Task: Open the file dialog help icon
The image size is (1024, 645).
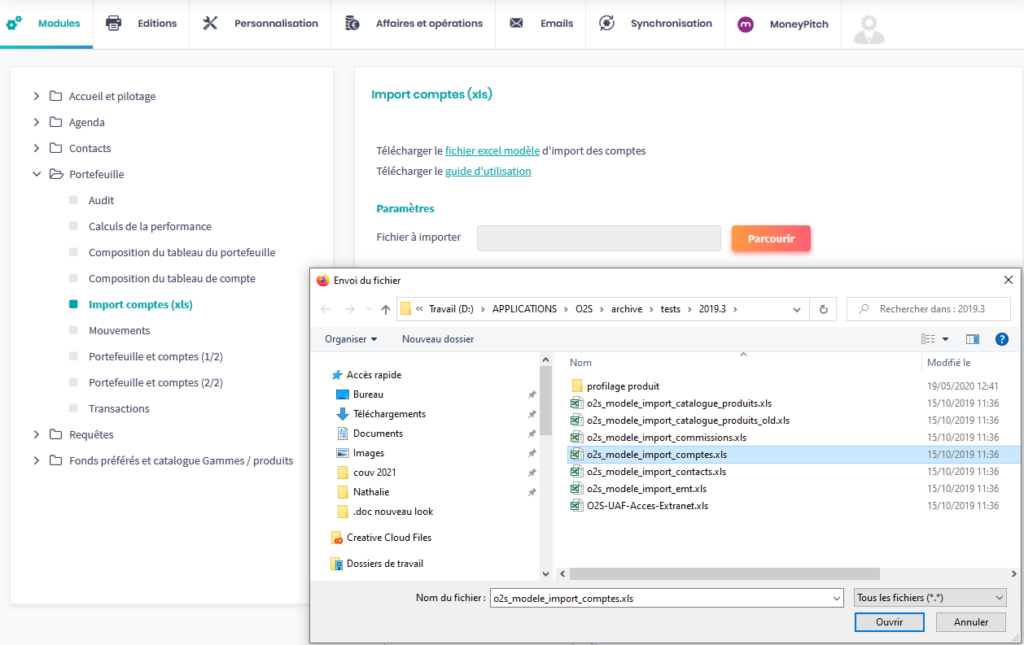Action: coord(1001,339)
